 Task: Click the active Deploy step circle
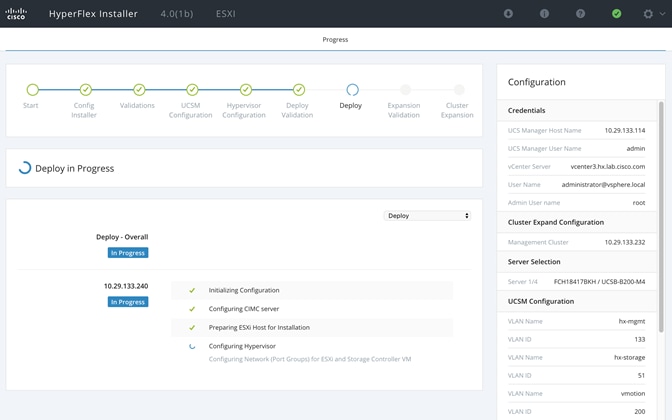(x=352, y=90)
